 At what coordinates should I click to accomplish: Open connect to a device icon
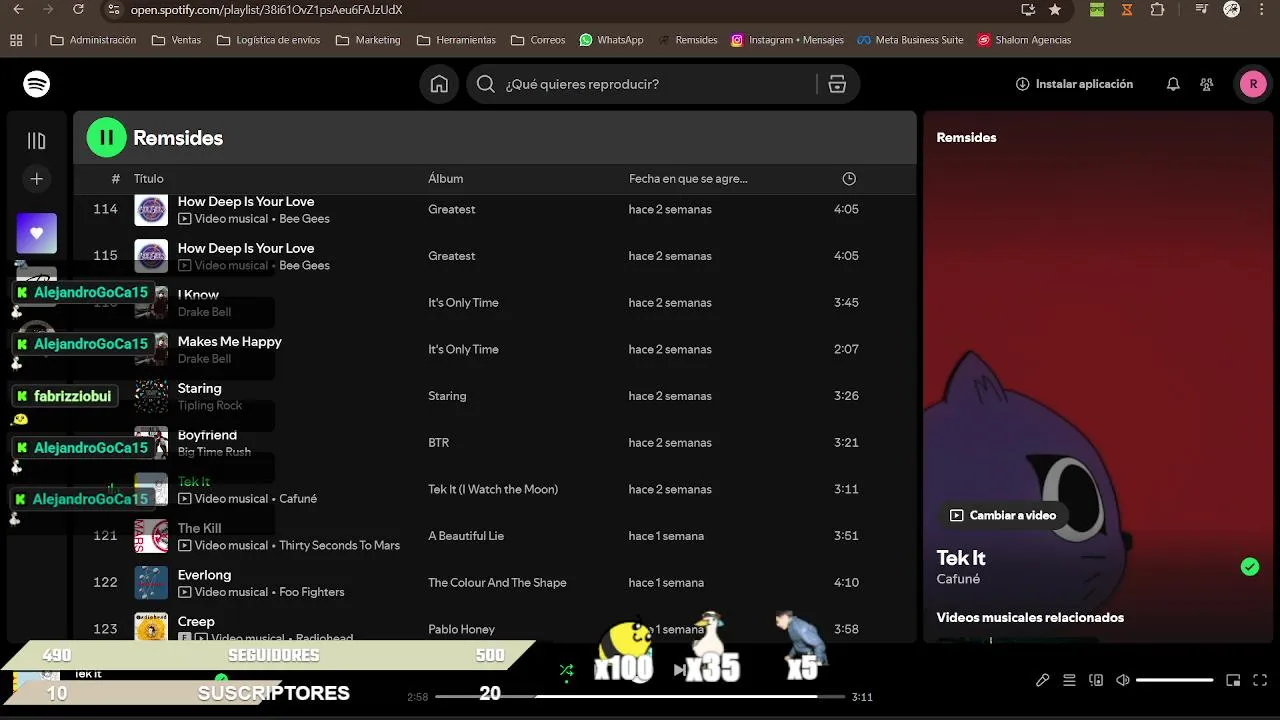pos(1096,680)
